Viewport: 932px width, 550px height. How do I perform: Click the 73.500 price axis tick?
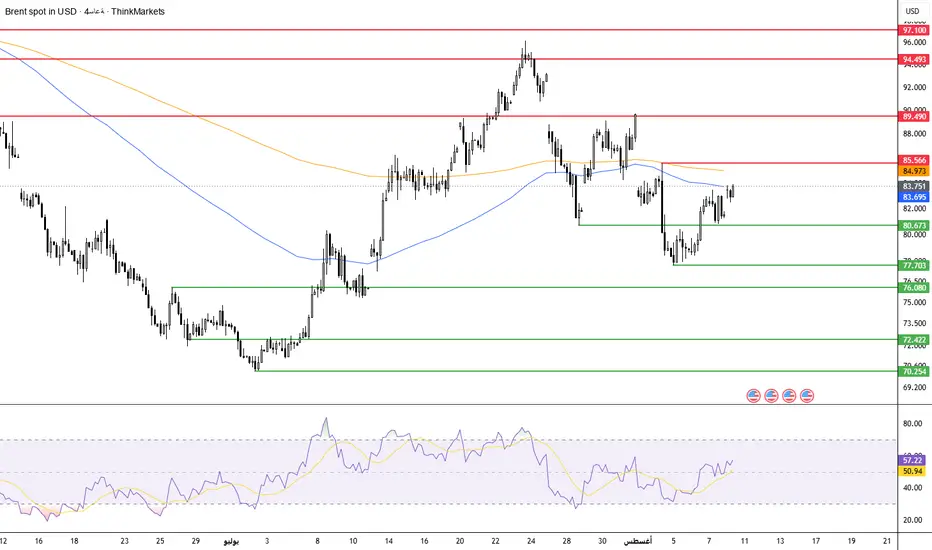914,323
